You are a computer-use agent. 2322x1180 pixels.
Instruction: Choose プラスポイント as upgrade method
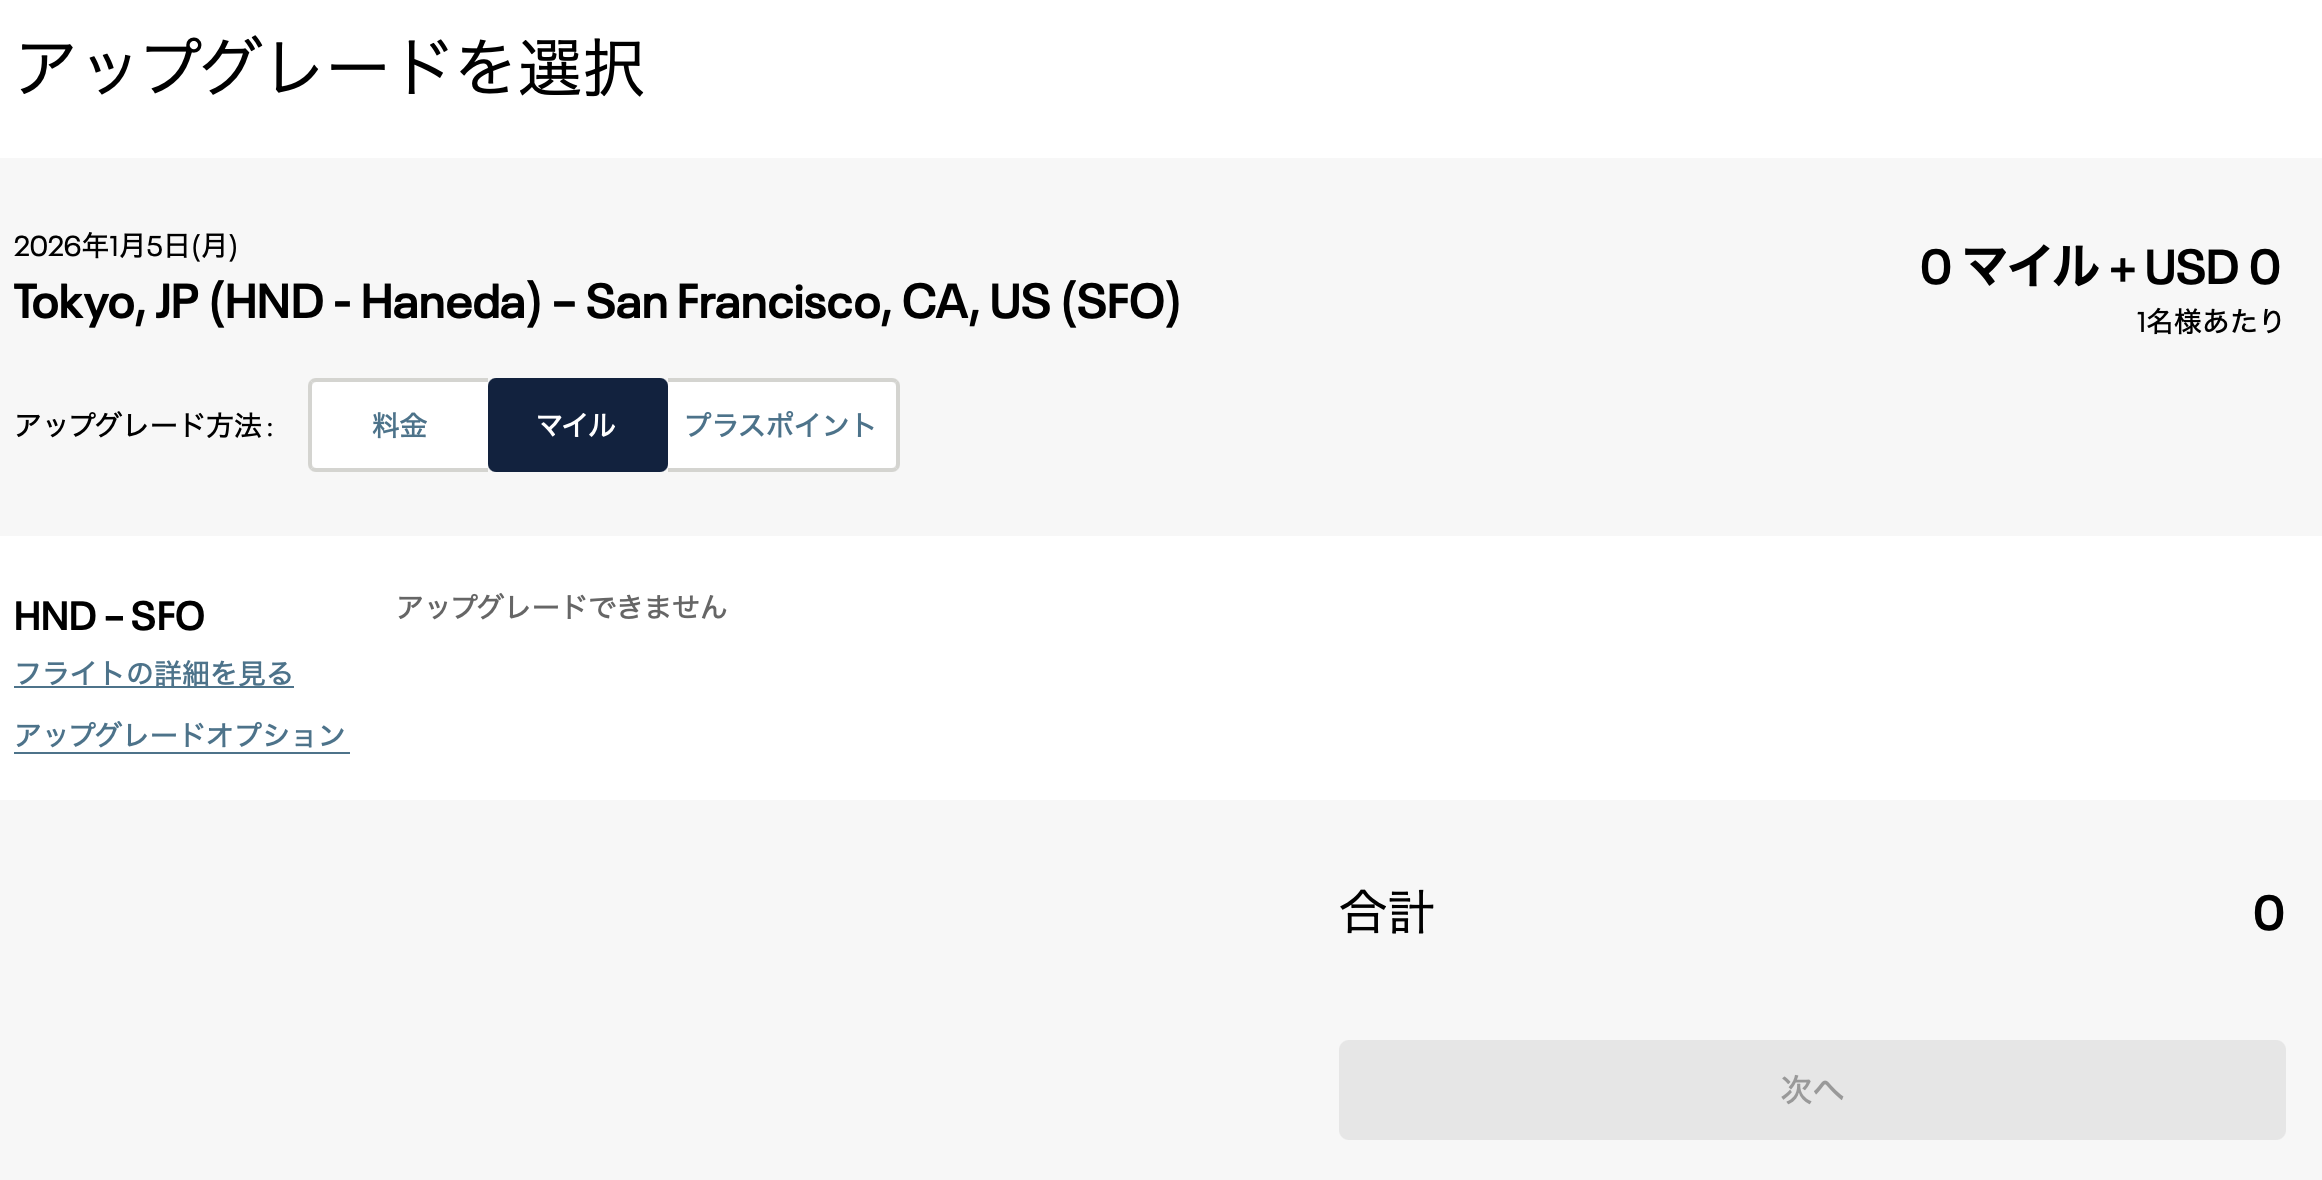(x=781, y=425)
